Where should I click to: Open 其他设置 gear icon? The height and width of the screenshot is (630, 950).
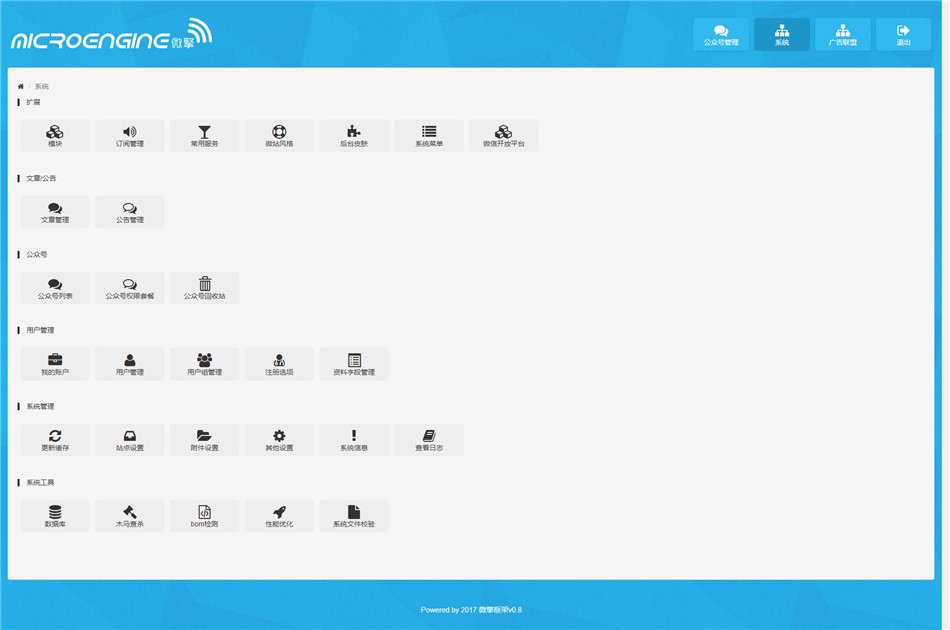pos(279,436)
